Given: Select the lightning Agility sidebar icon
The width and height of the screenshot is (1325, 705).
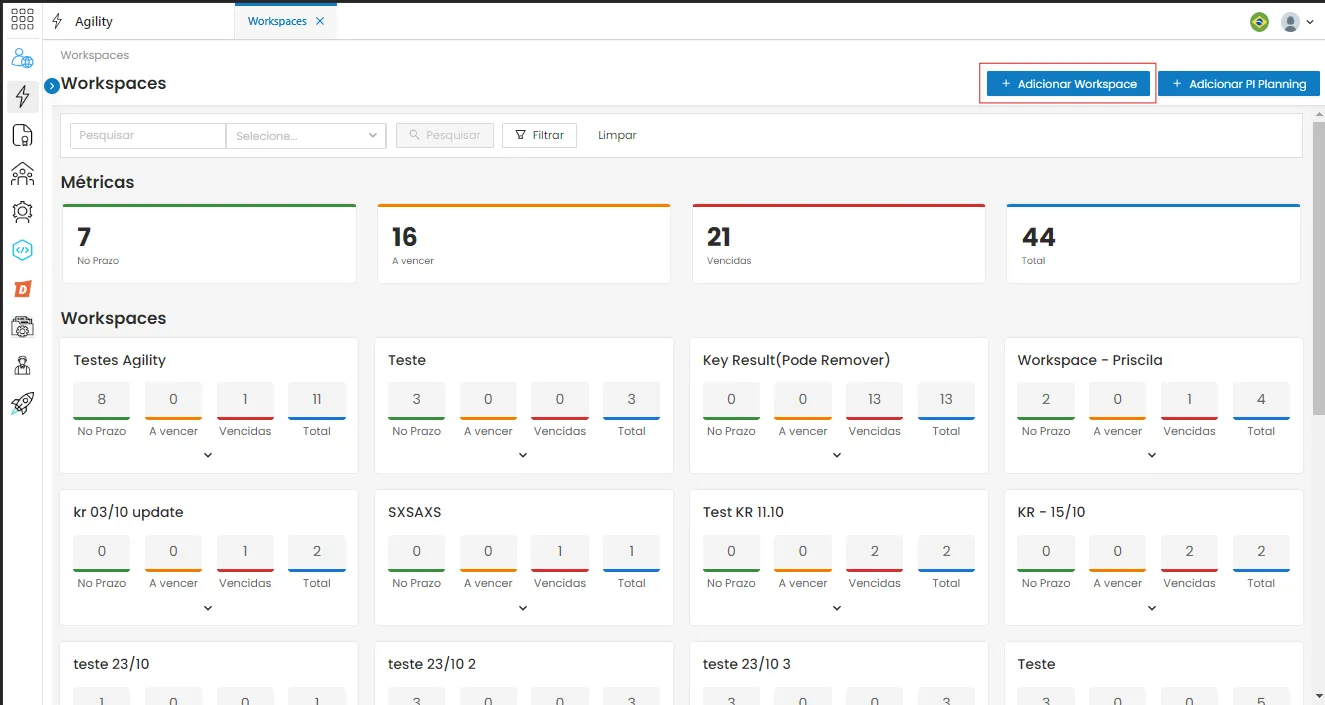Looking at the screenshot, I should (22, 96).
